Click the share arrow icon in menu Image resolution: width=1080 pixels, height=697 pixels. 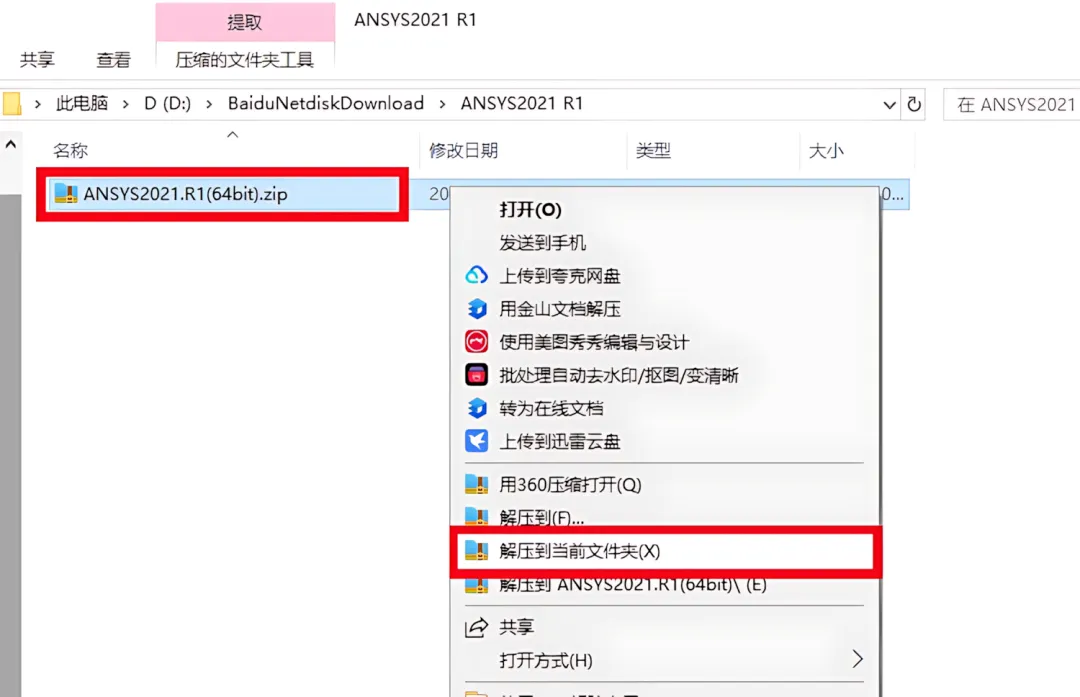tap(476, 627)
